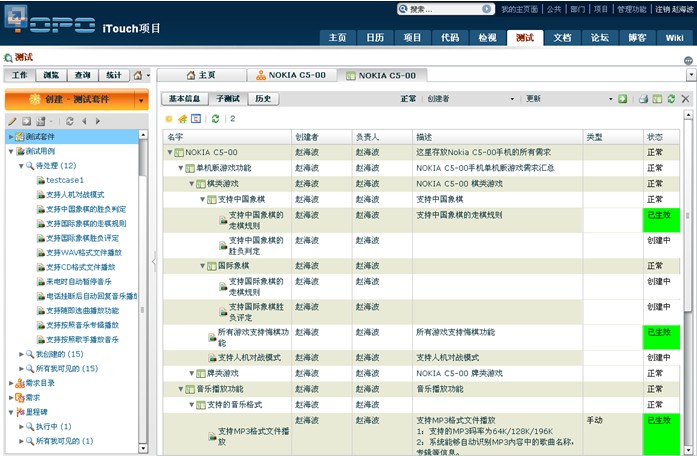This screenshot has height=456, width=697.
Task: Open the 历史 sub-tab
Action: 263,99
